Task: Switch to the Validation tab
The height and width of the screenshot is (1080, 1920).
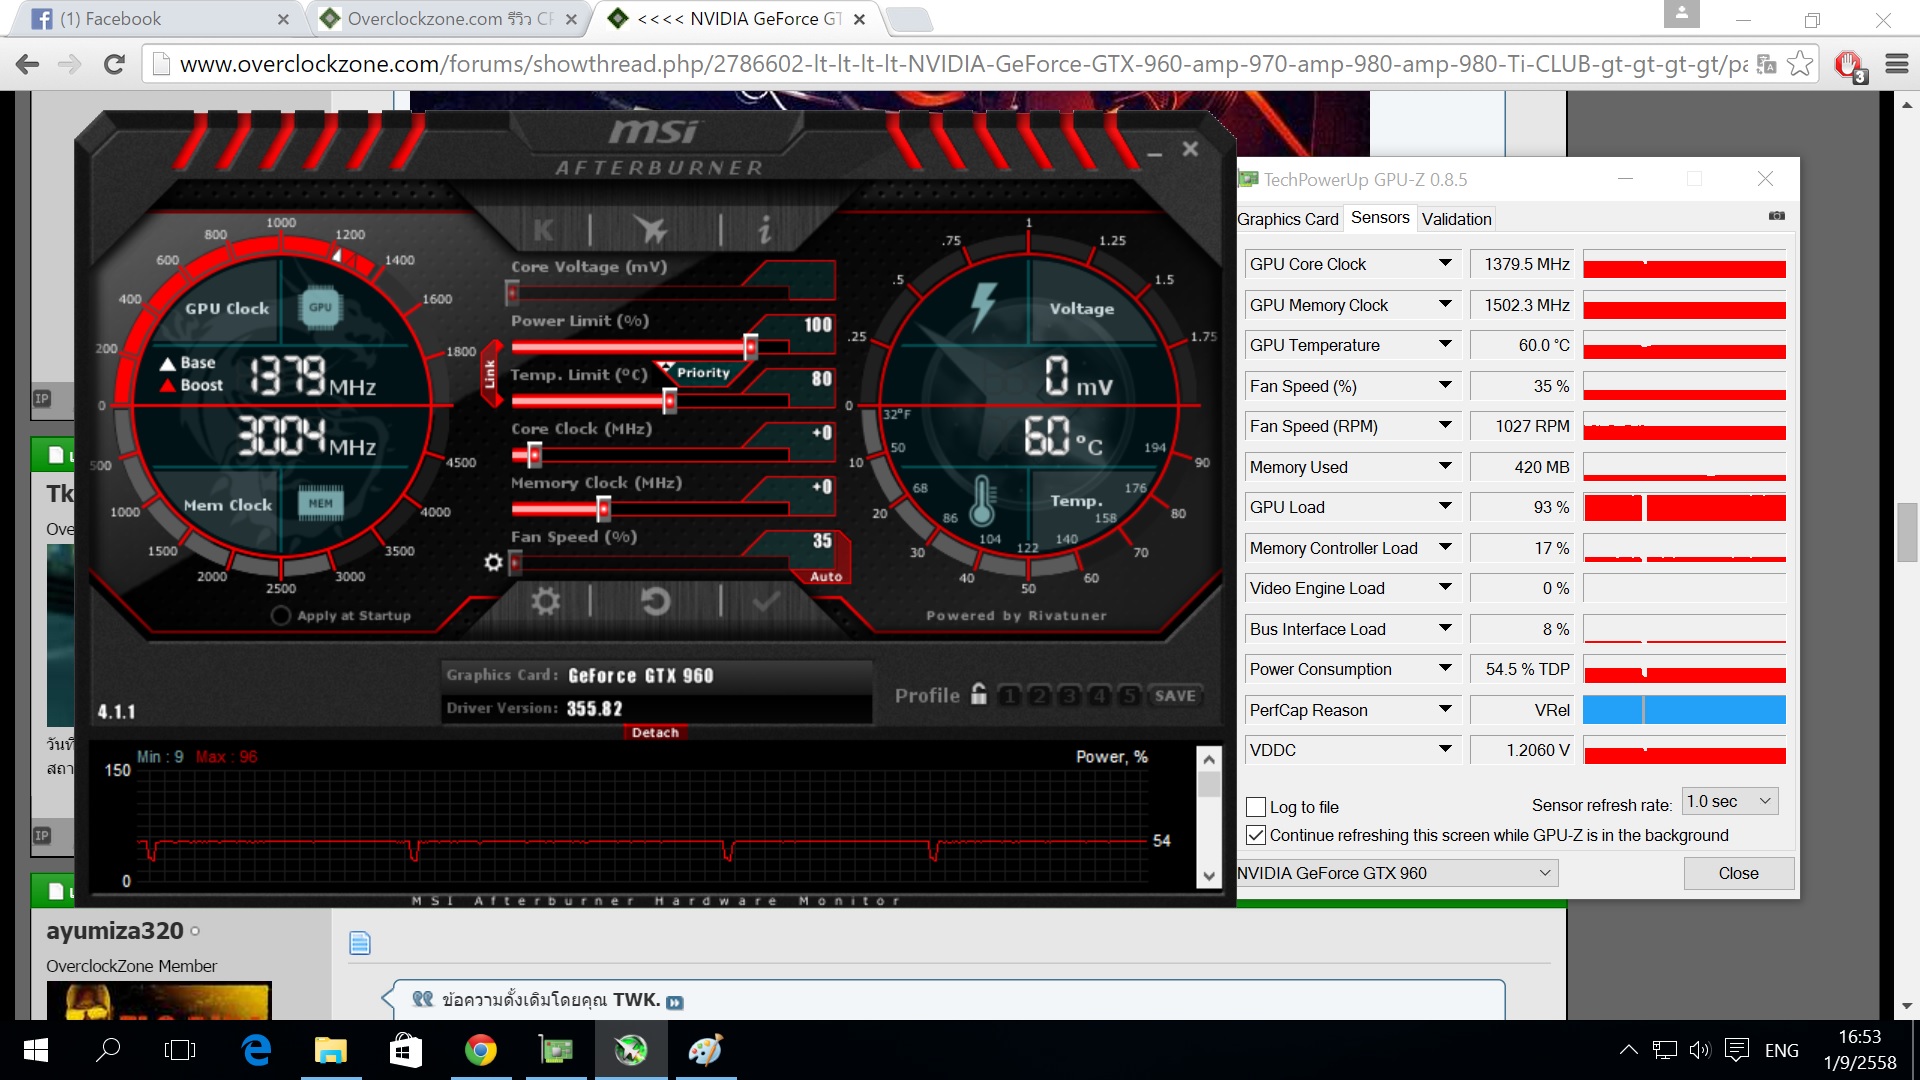Action: [x=1456, y=219]
